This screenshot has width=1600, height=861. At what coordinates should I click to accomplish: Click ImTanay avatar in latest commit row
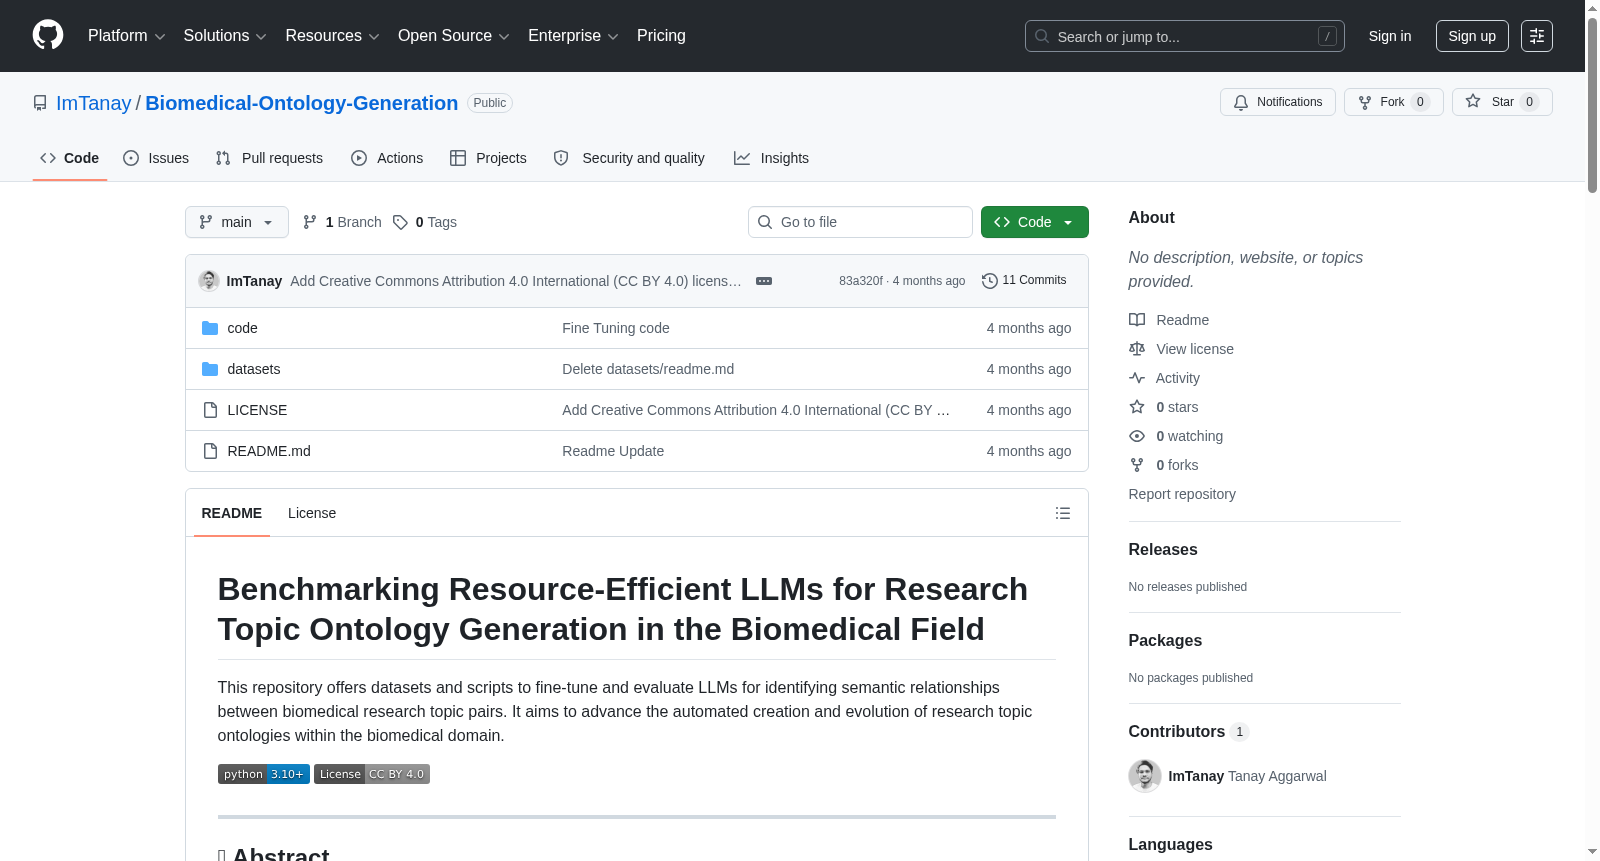pyautogui.click(x=209, y=281)
